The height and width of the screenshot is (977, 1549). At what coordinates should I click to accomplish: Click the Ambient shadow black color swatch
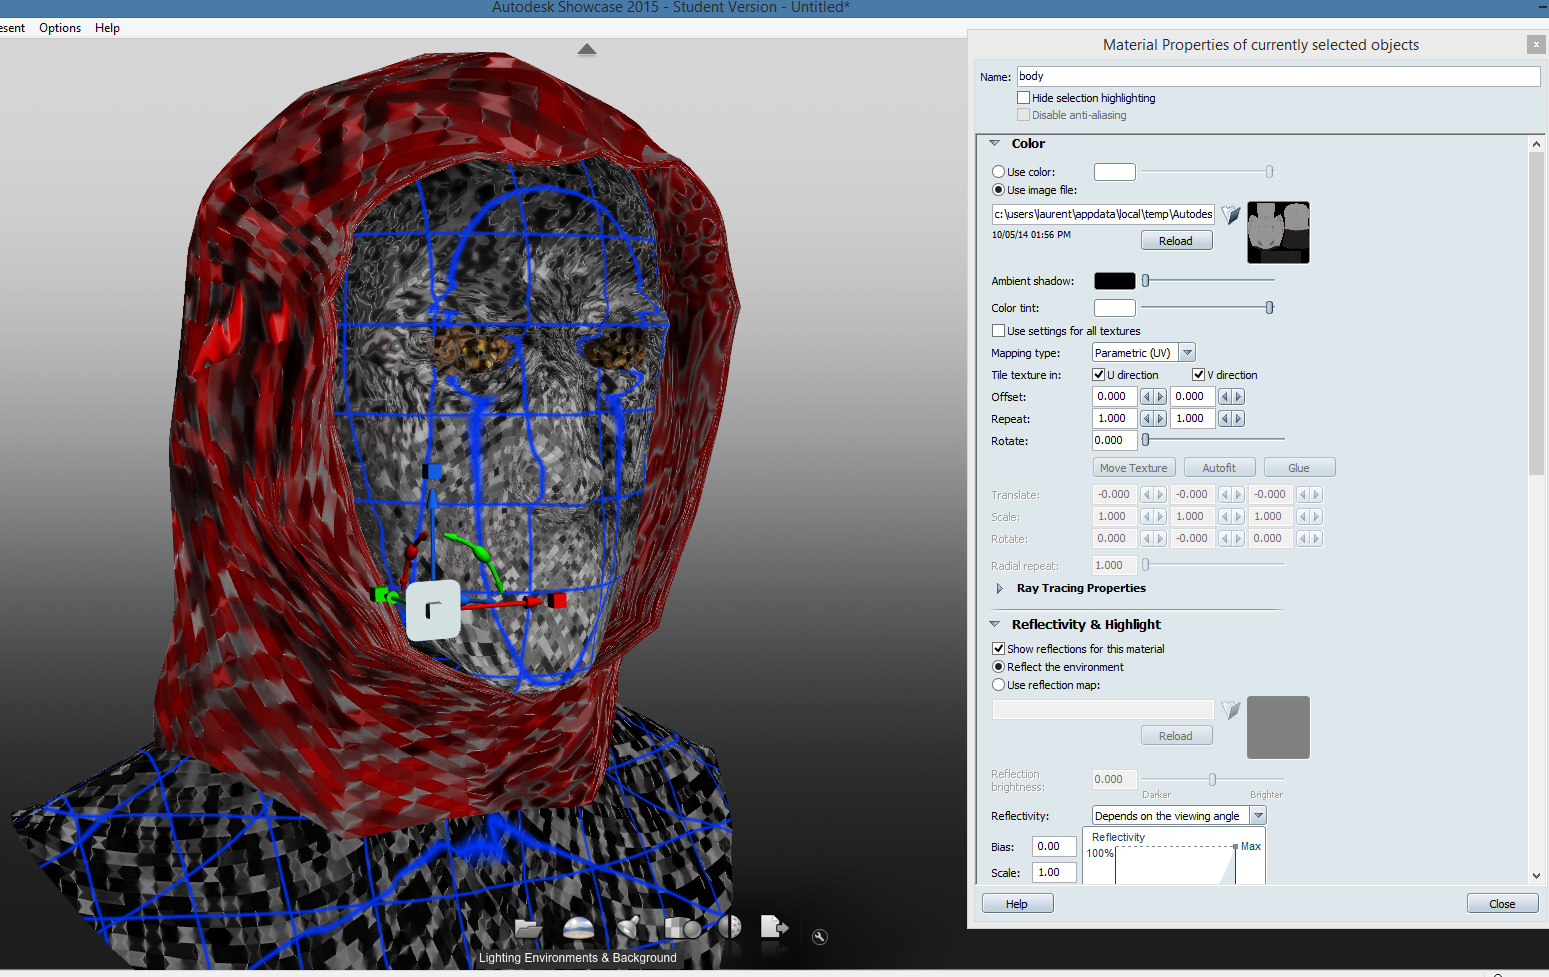pos(1113,281)
